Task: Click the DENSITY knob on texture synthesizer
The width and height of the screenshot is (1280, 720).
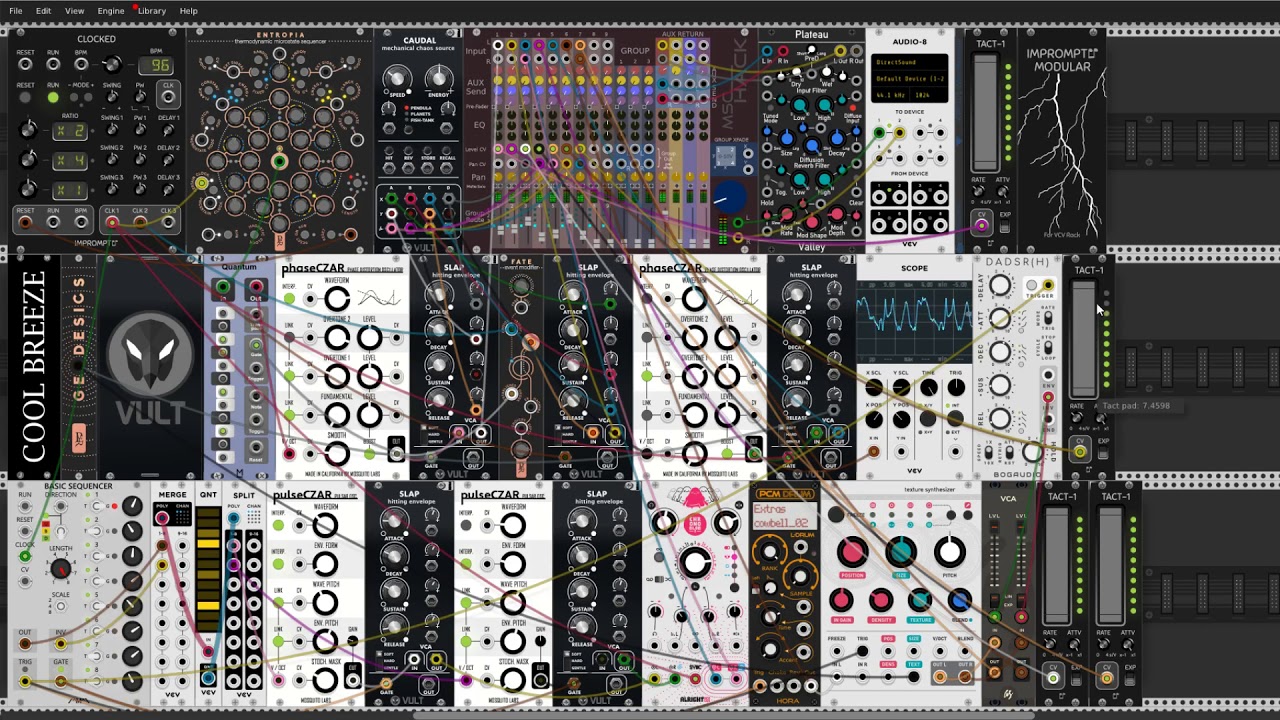Action: (880, 600)
